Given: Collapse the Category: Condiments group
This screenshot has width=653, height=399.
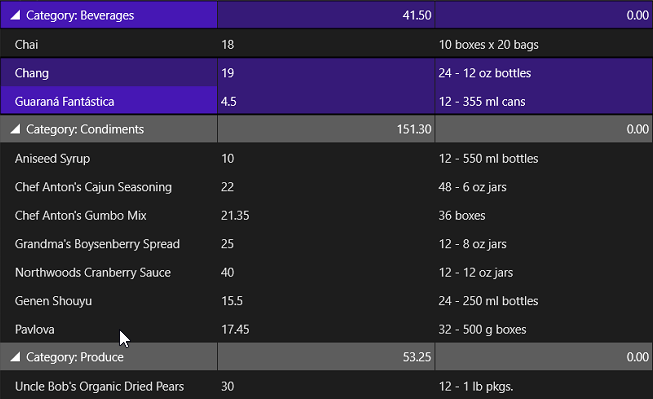Looking at the screenshot, I should [15, 129].
